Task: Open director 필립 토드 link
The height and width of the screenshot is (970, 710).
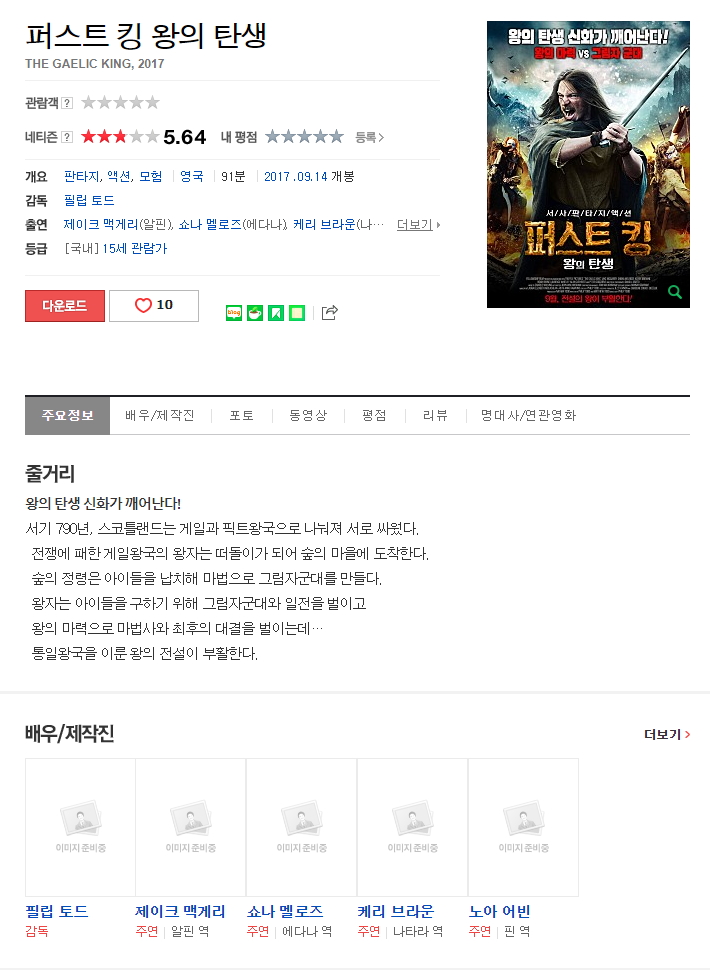Action: pyautogui.click(x=89, y=200)
